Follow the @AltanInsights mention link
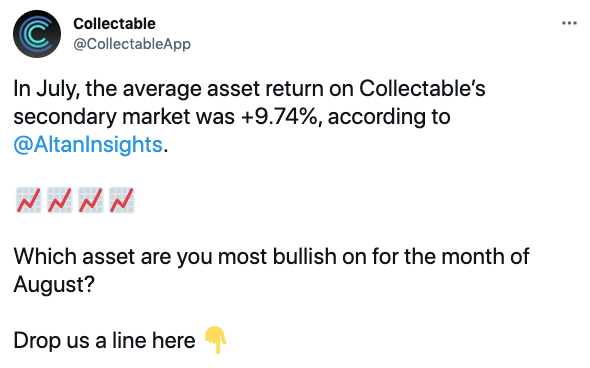 pos(88,144)
